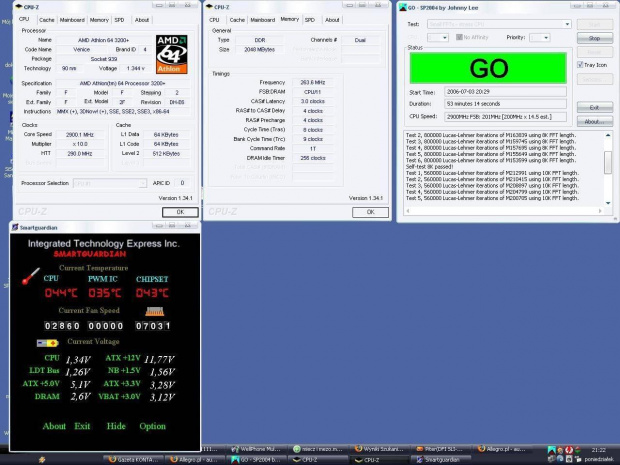Viewport: 620px width, 465px height.
Task: Click the red round system tray icon
Action: click(569, 450)
